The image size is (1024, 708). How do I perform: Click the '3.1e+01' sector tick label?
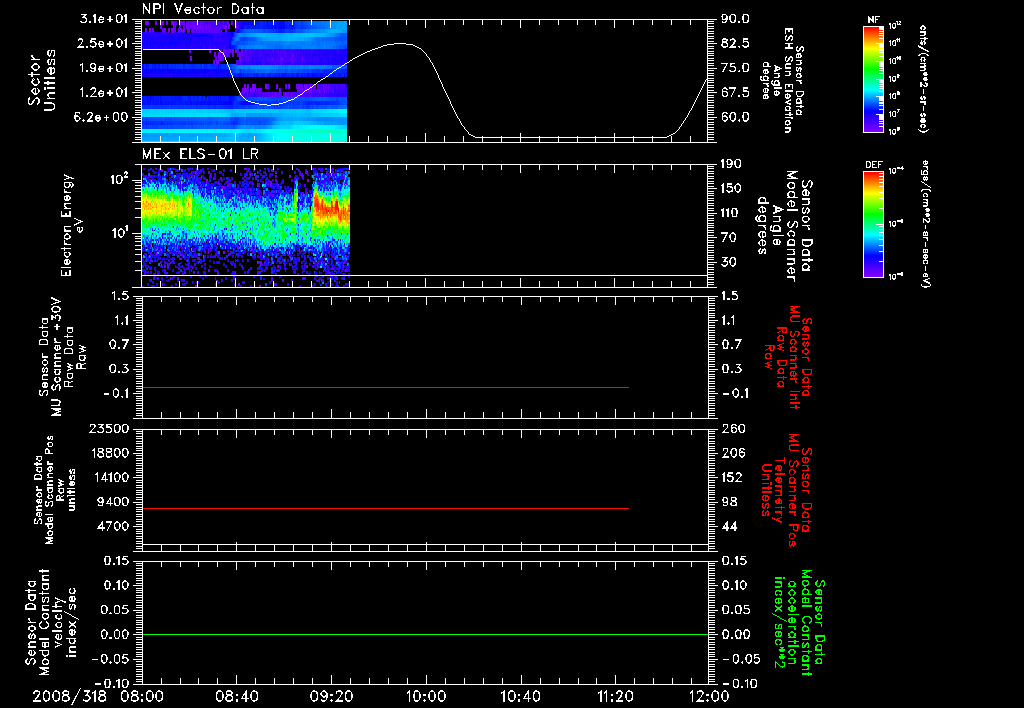point(103,19)
